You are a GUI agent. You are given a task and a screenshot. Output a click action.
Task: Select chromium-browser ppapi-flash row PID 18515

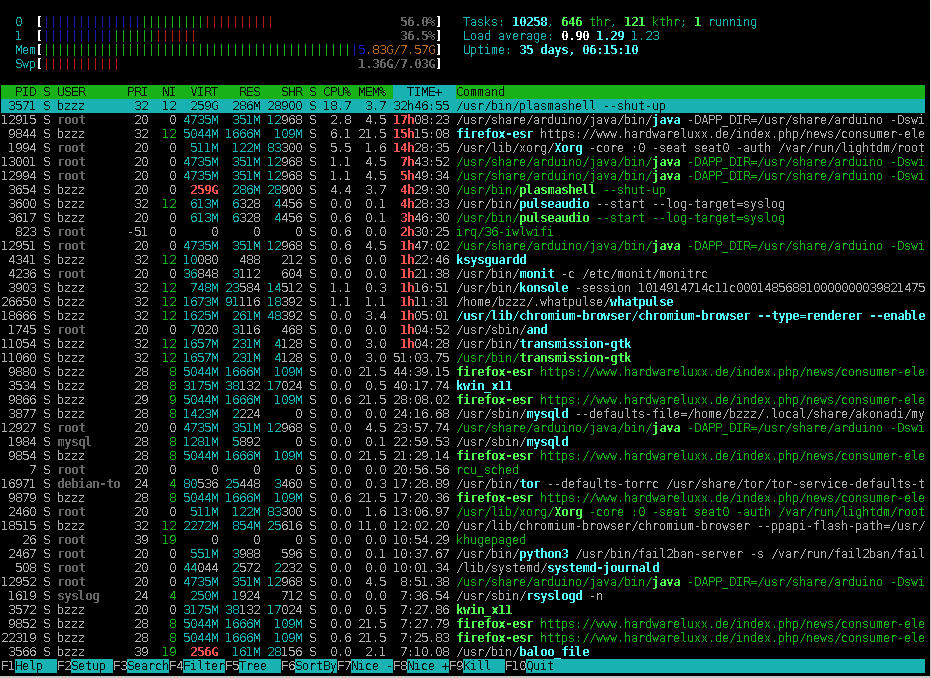[463, 526]
